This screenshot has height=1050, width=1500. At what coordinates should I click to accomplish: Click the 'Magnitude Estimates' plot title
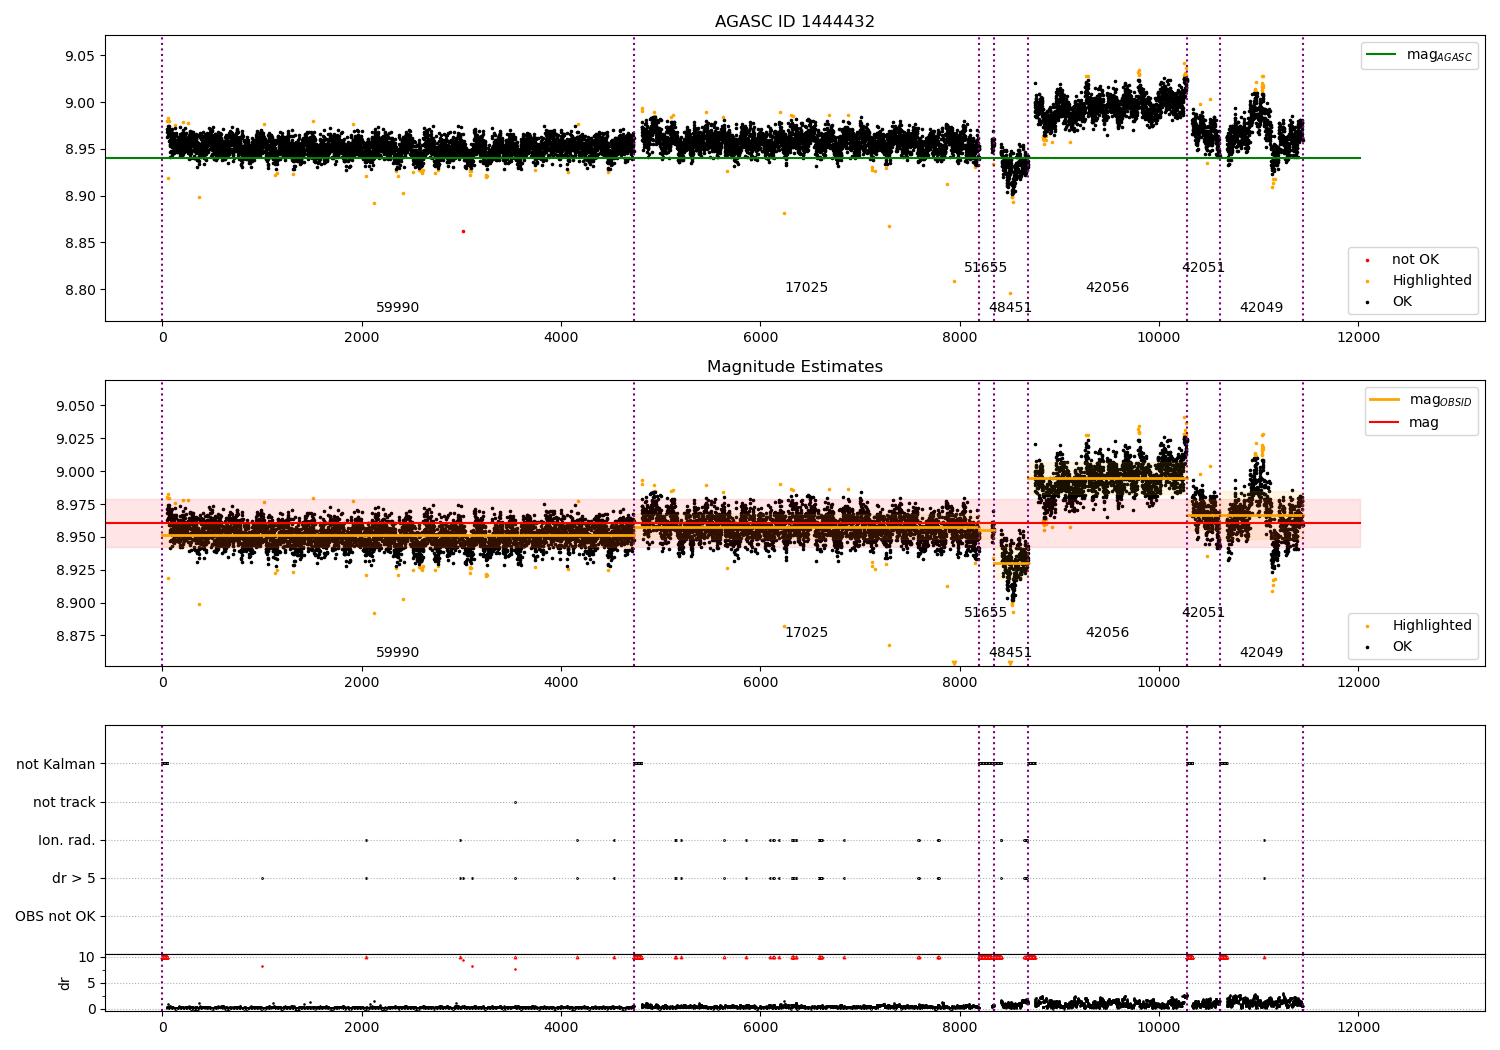[795, 367]
